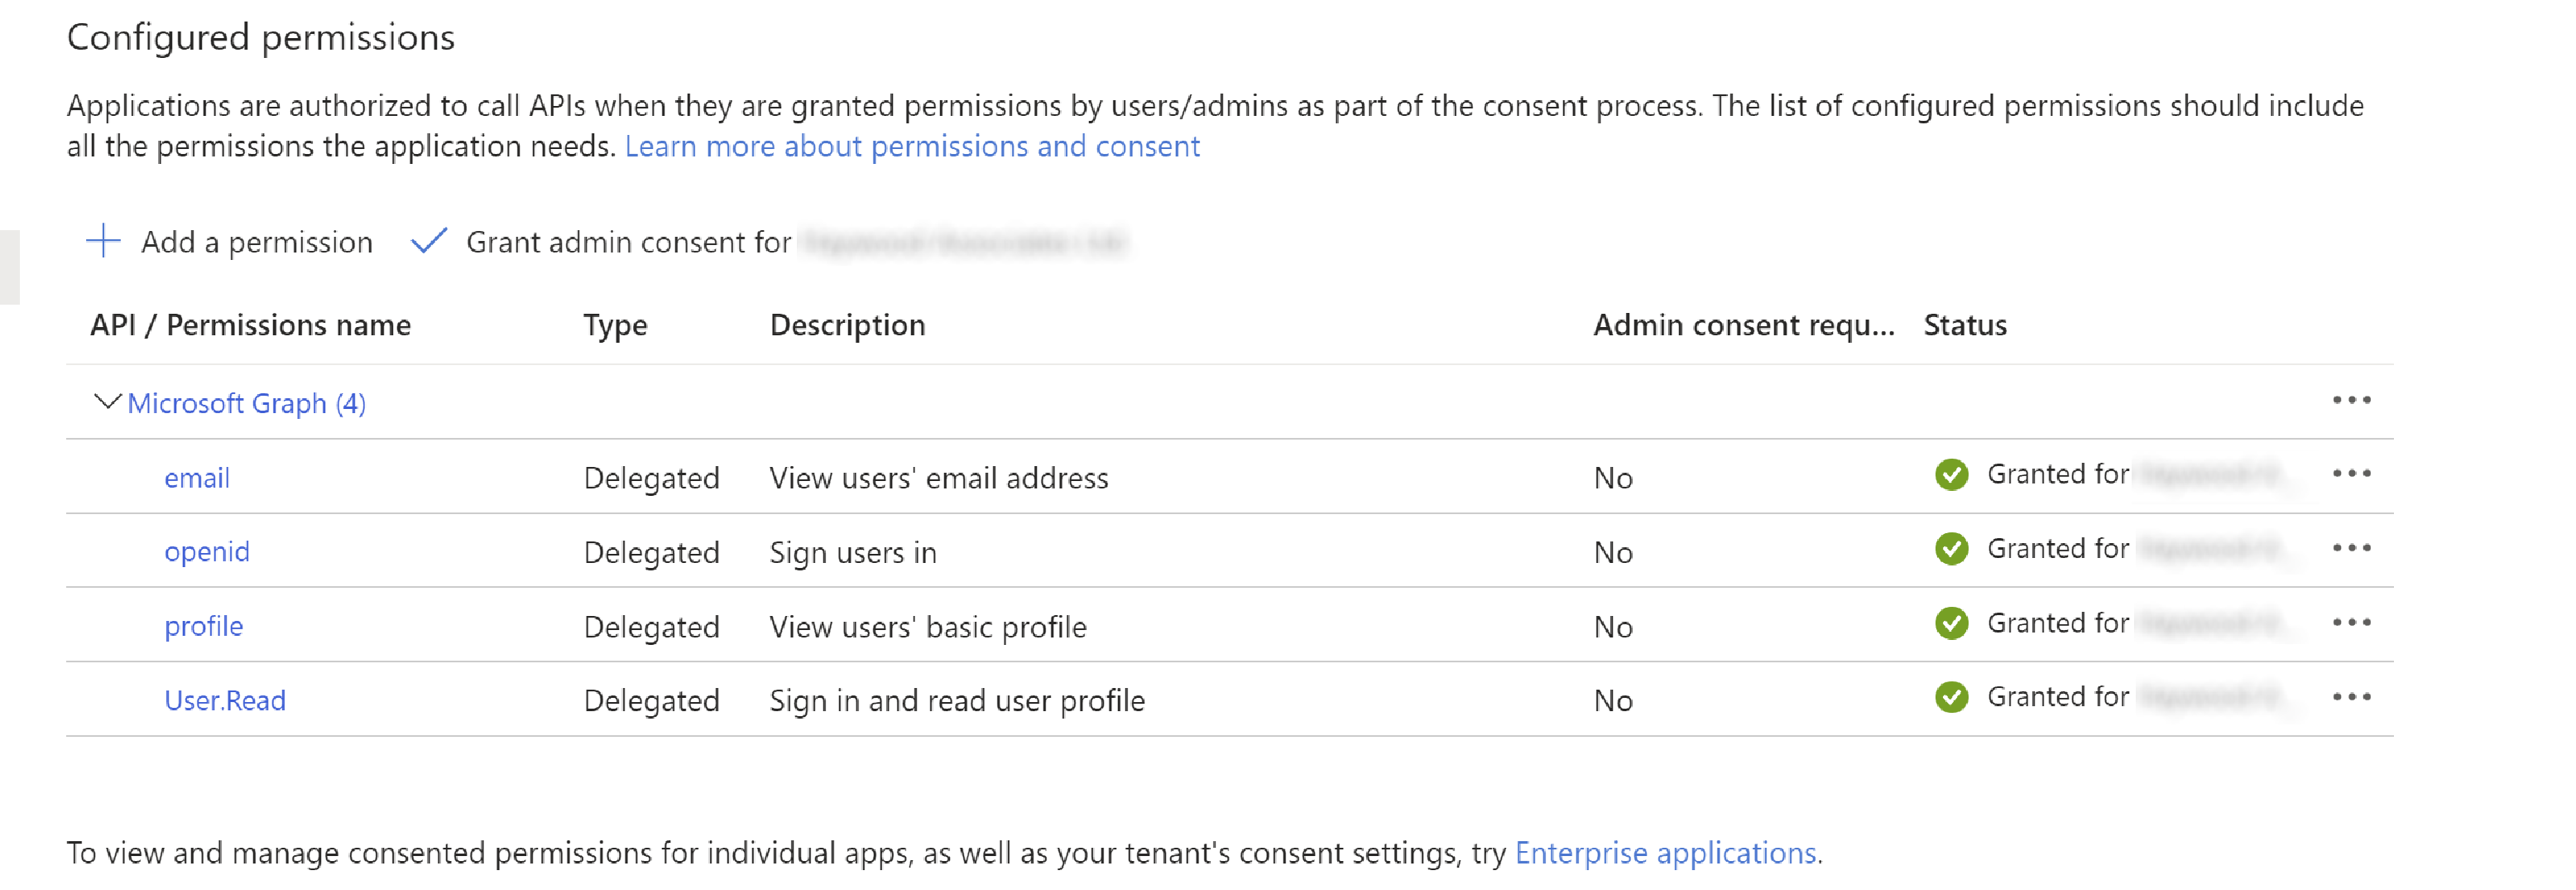Click the Microsoft Graph (4) API link

[246, 403]
